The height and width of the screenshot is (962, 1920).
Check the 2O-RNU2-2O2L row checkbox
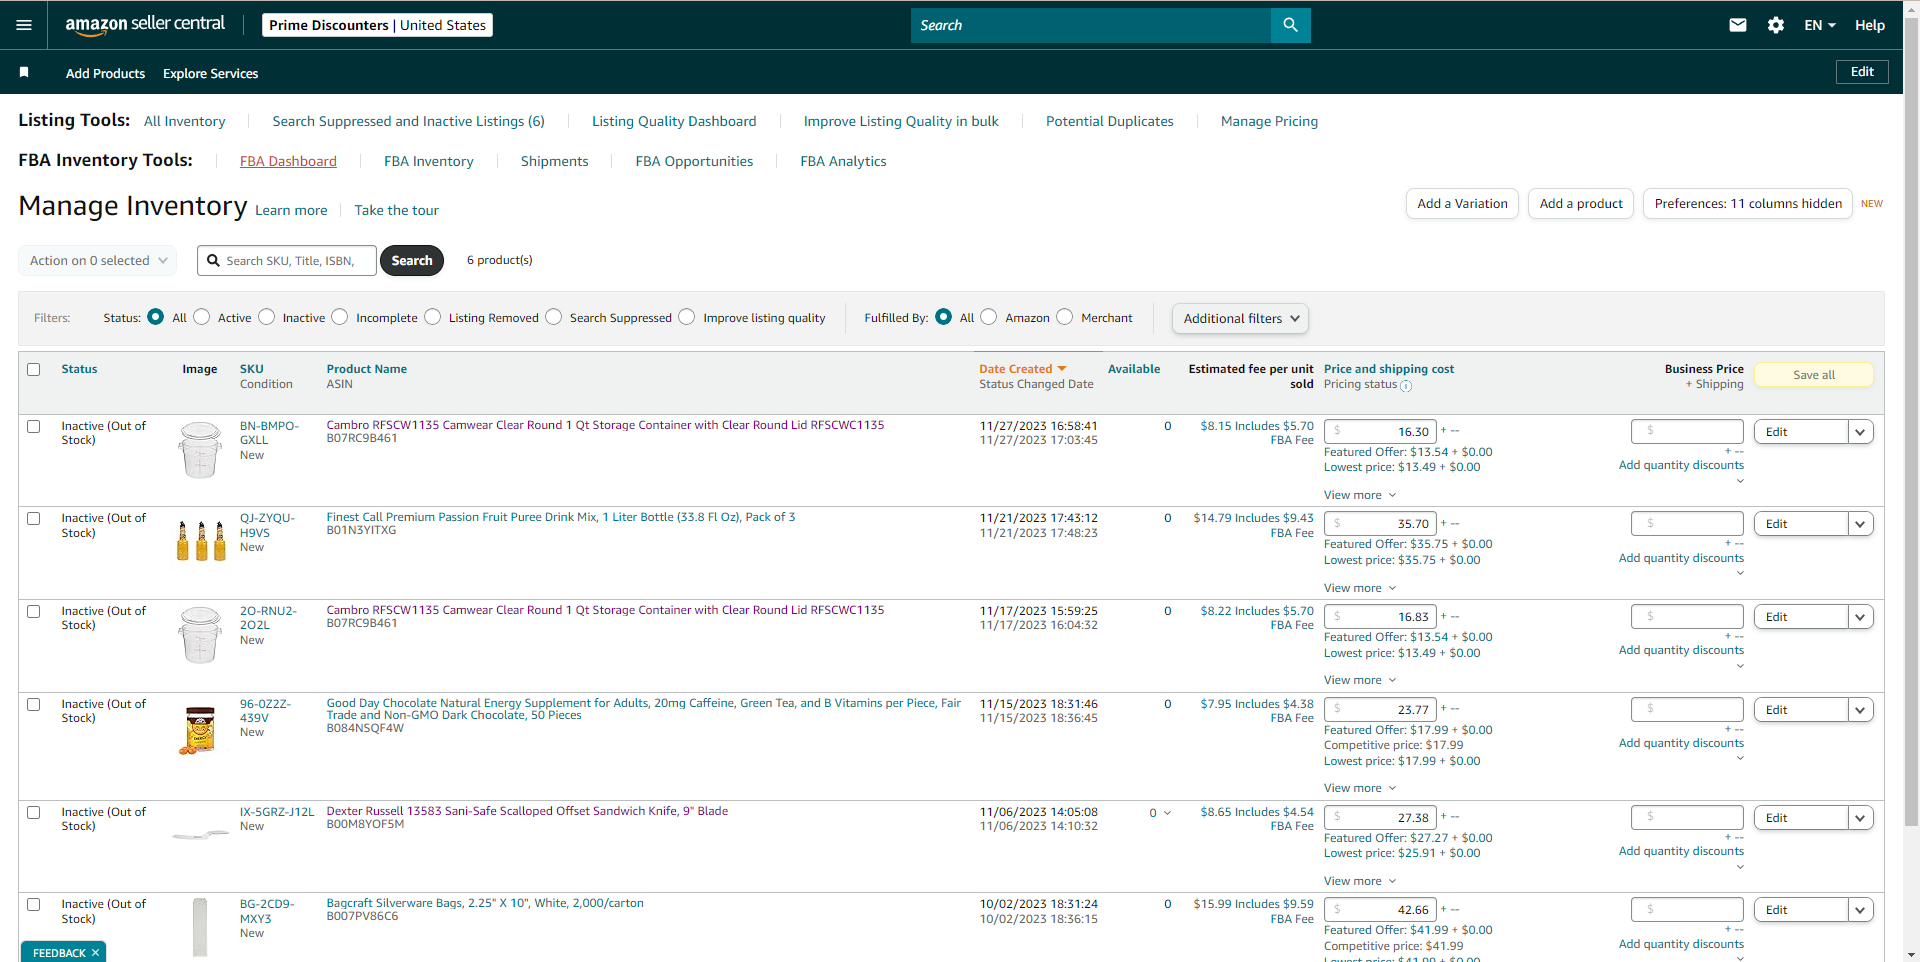click(34, 611)
